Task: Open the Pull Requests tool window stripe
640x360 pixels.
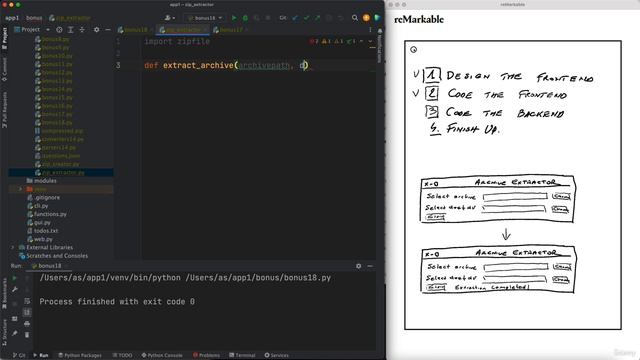Action: click(4, 109)
